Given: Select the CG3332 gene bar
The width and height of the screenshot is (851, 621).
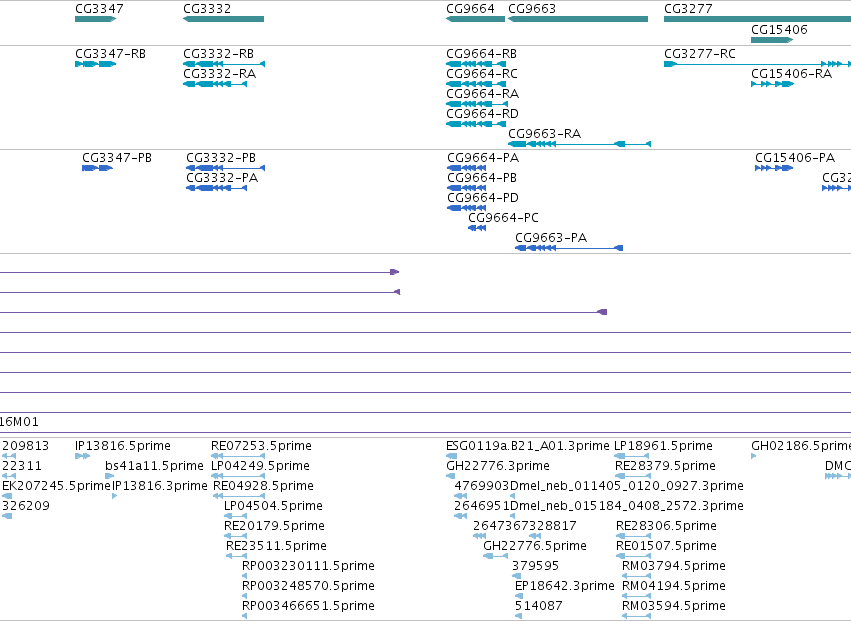Looking at the screenshot, I should point(224,19).
